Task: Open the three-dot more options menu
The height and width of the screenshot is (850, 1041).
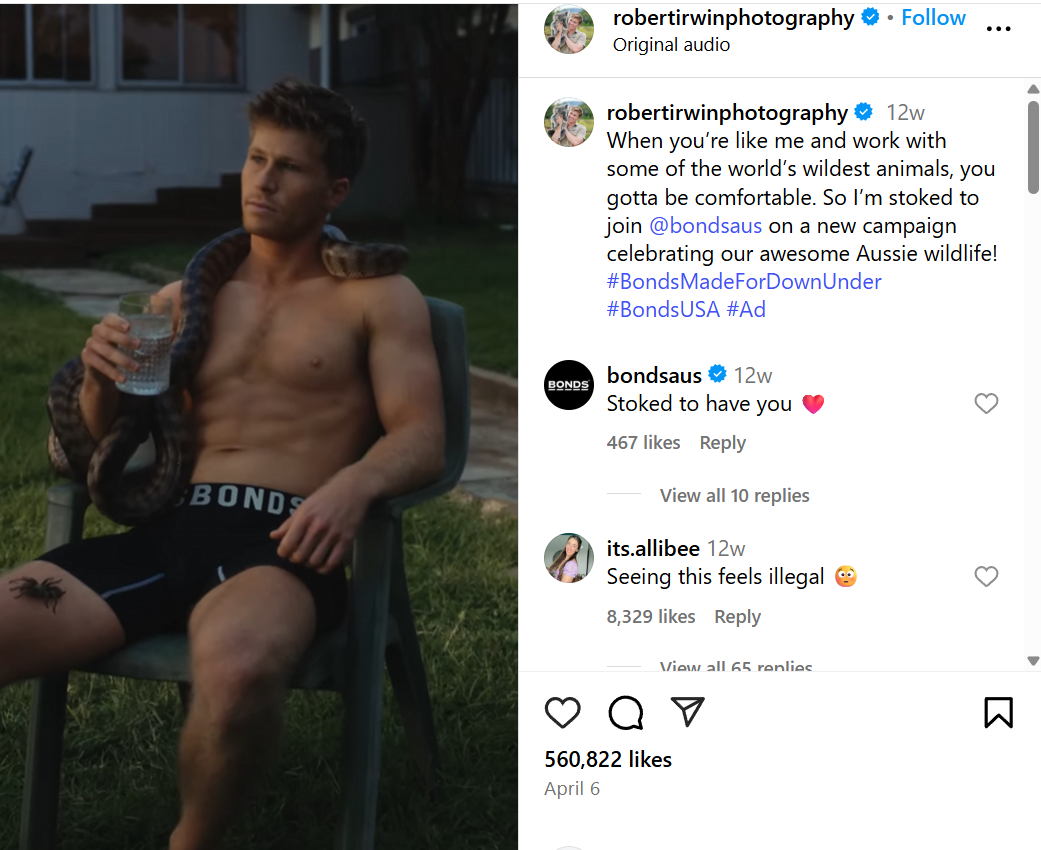Action: click(x=998, y=29)
